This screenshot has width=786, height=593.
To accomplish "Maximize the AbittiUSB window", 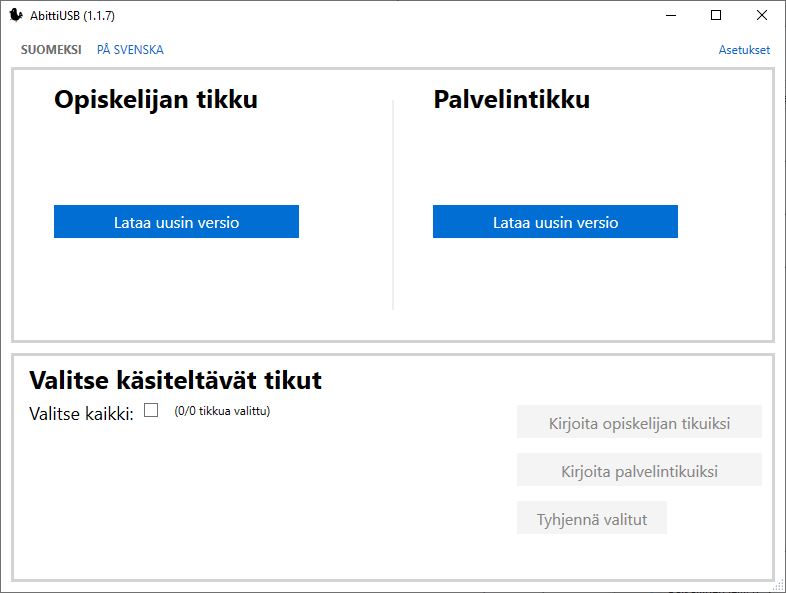I will pos(716,15).
